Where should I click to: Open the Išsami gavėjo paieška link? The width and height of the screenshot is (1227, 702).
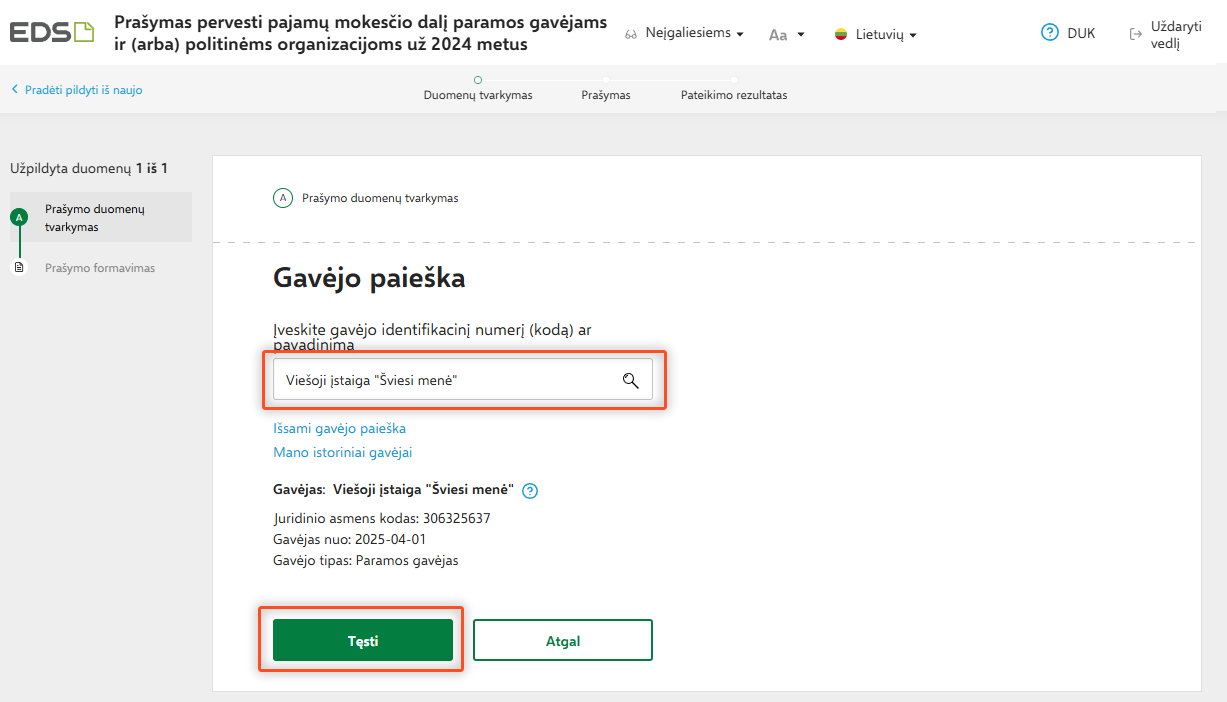[339, 428]
